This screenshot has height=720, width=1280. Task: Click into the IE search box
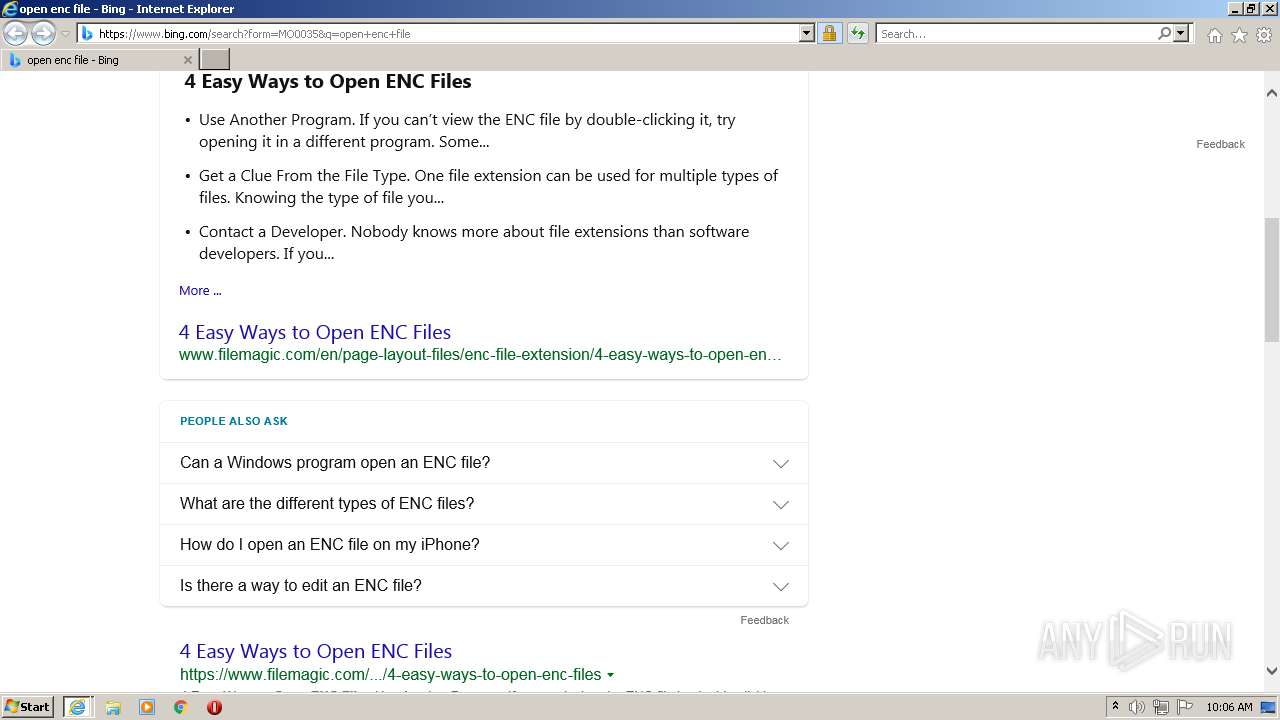(x=1016, y=33)
